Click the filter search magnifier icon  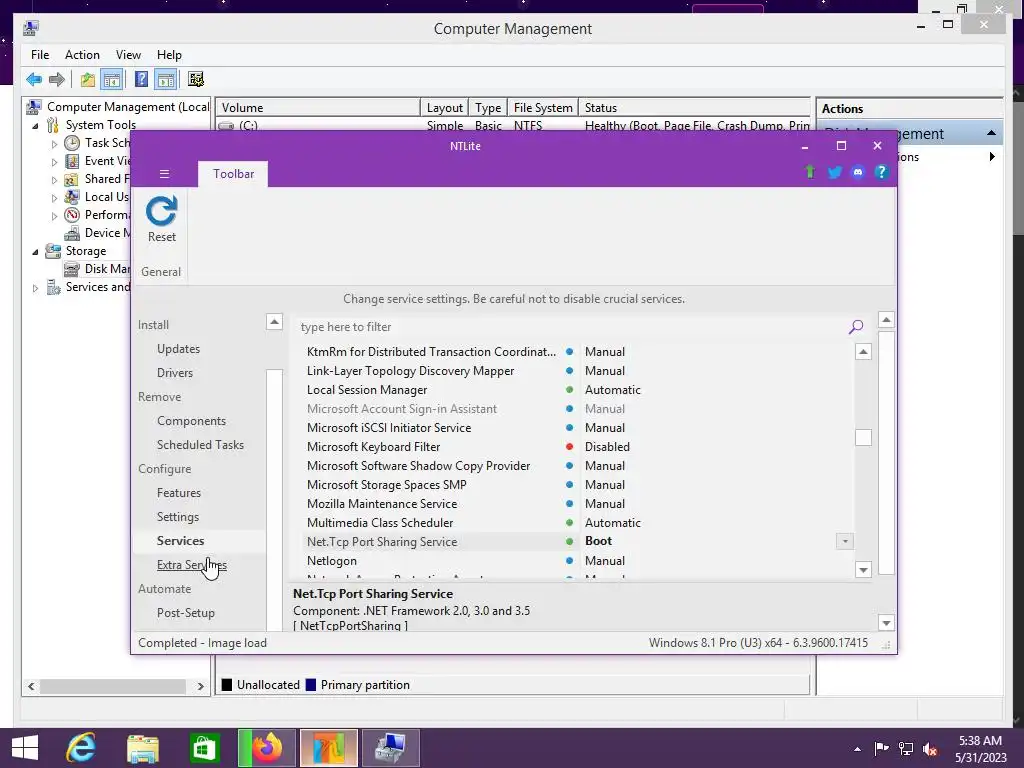pos(856,327)
